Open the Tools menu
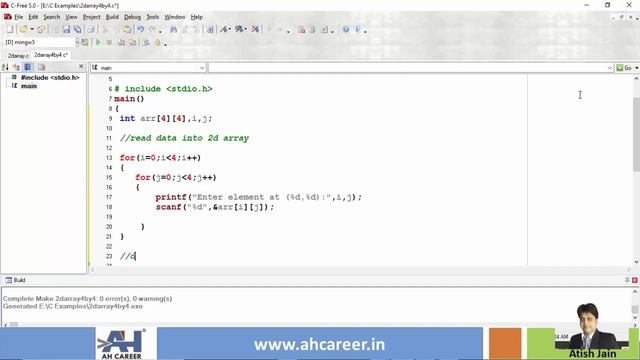This screenshot has height=360, width=640. (x=152, y=17)
